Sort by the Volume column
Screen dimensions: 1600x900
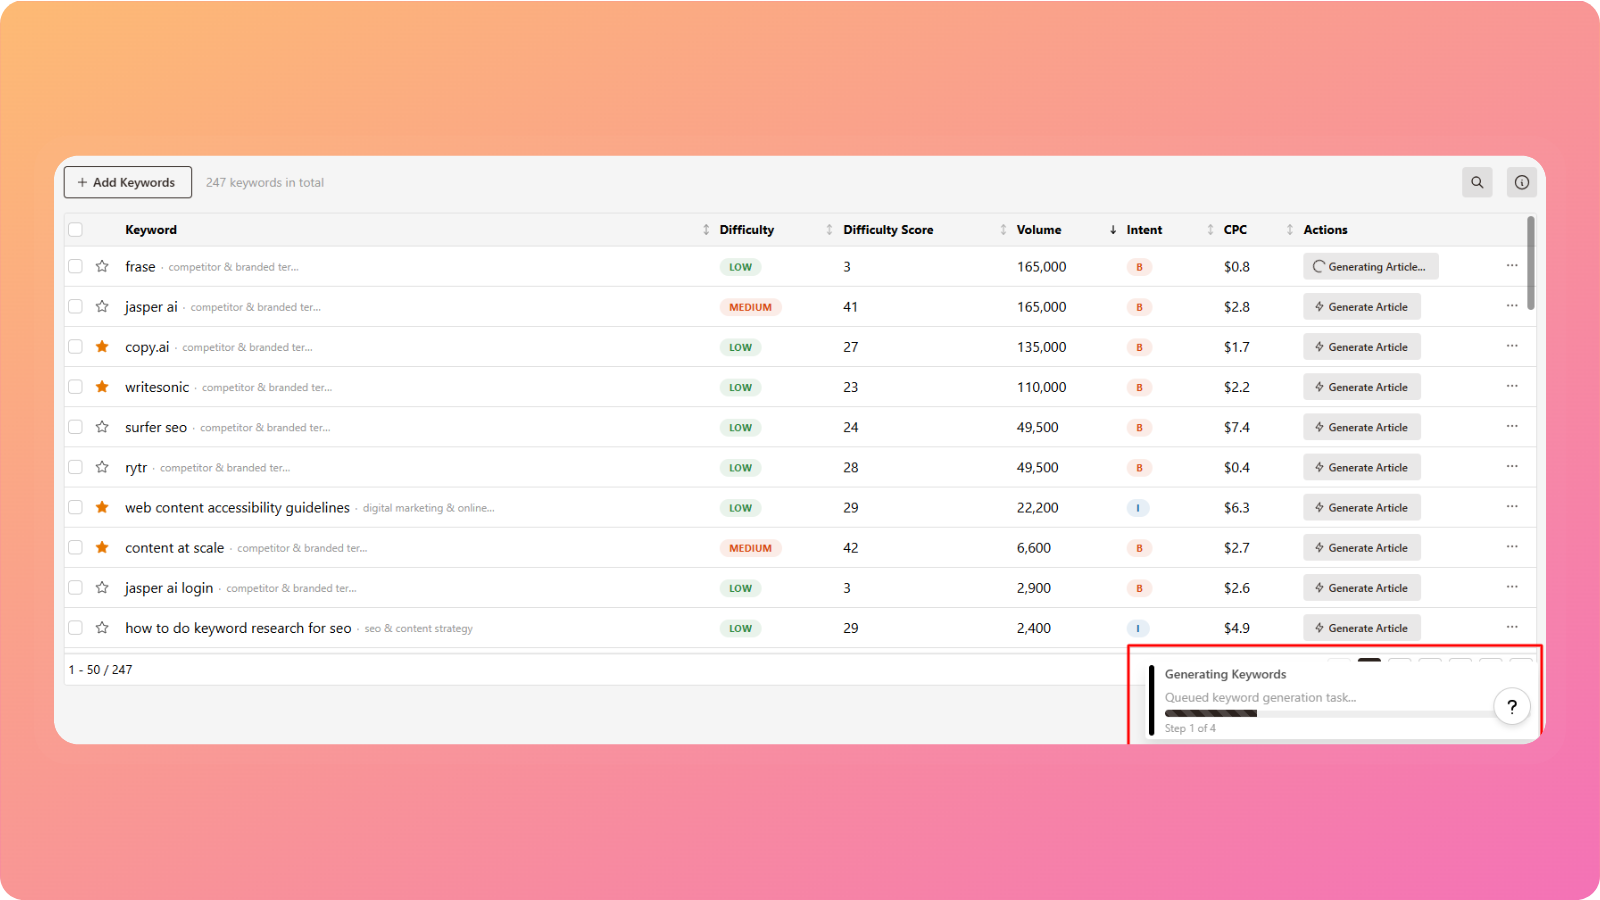coord(1039,230)
